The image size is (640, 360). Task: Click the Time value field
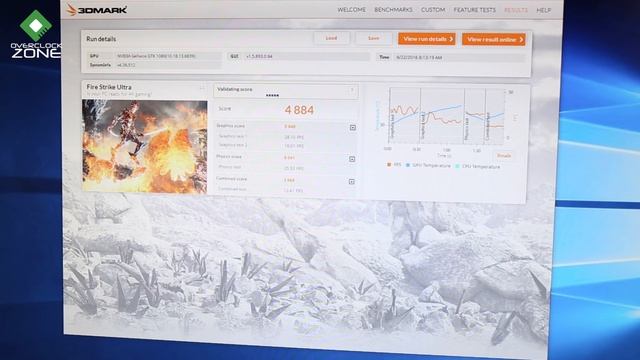click(460, 58)
